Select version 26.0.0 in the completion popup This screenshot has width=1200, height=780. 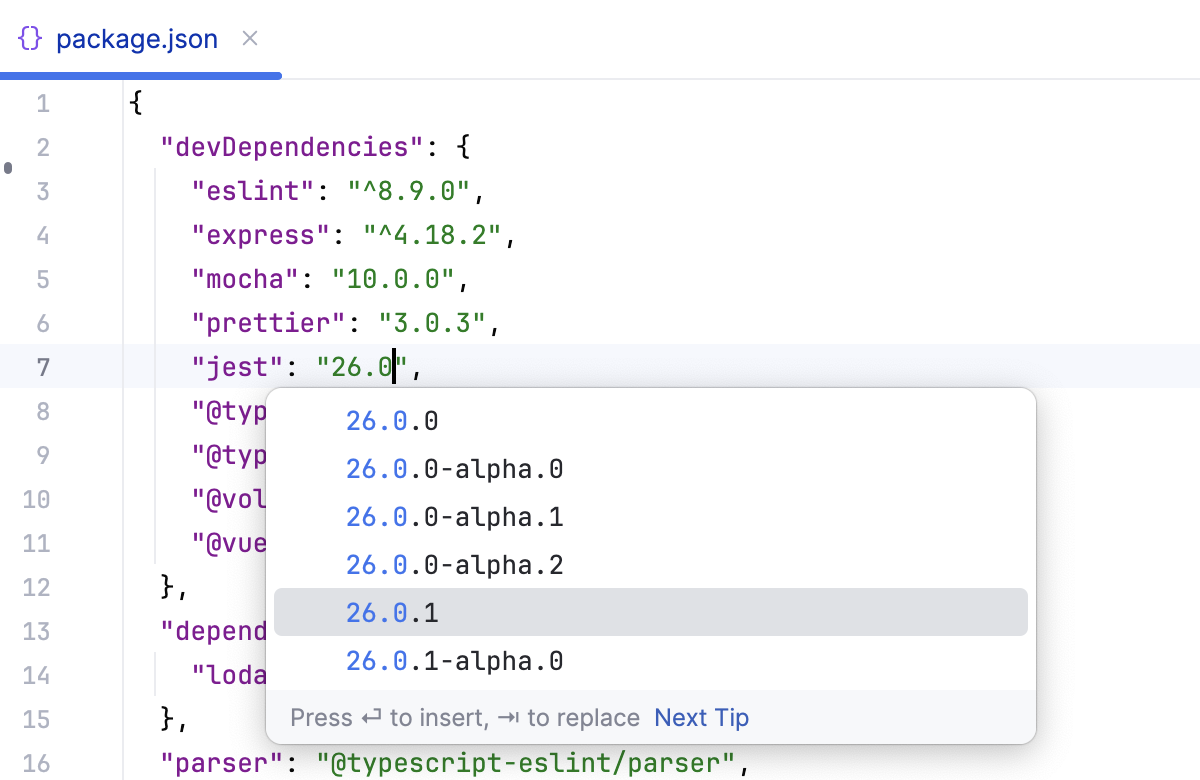(x=392, y=420)
